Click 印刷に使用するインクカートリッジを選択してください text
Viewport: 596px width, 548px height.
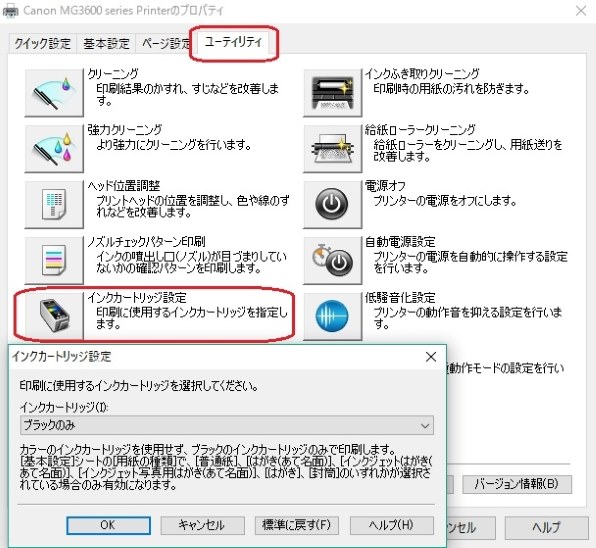139,386
